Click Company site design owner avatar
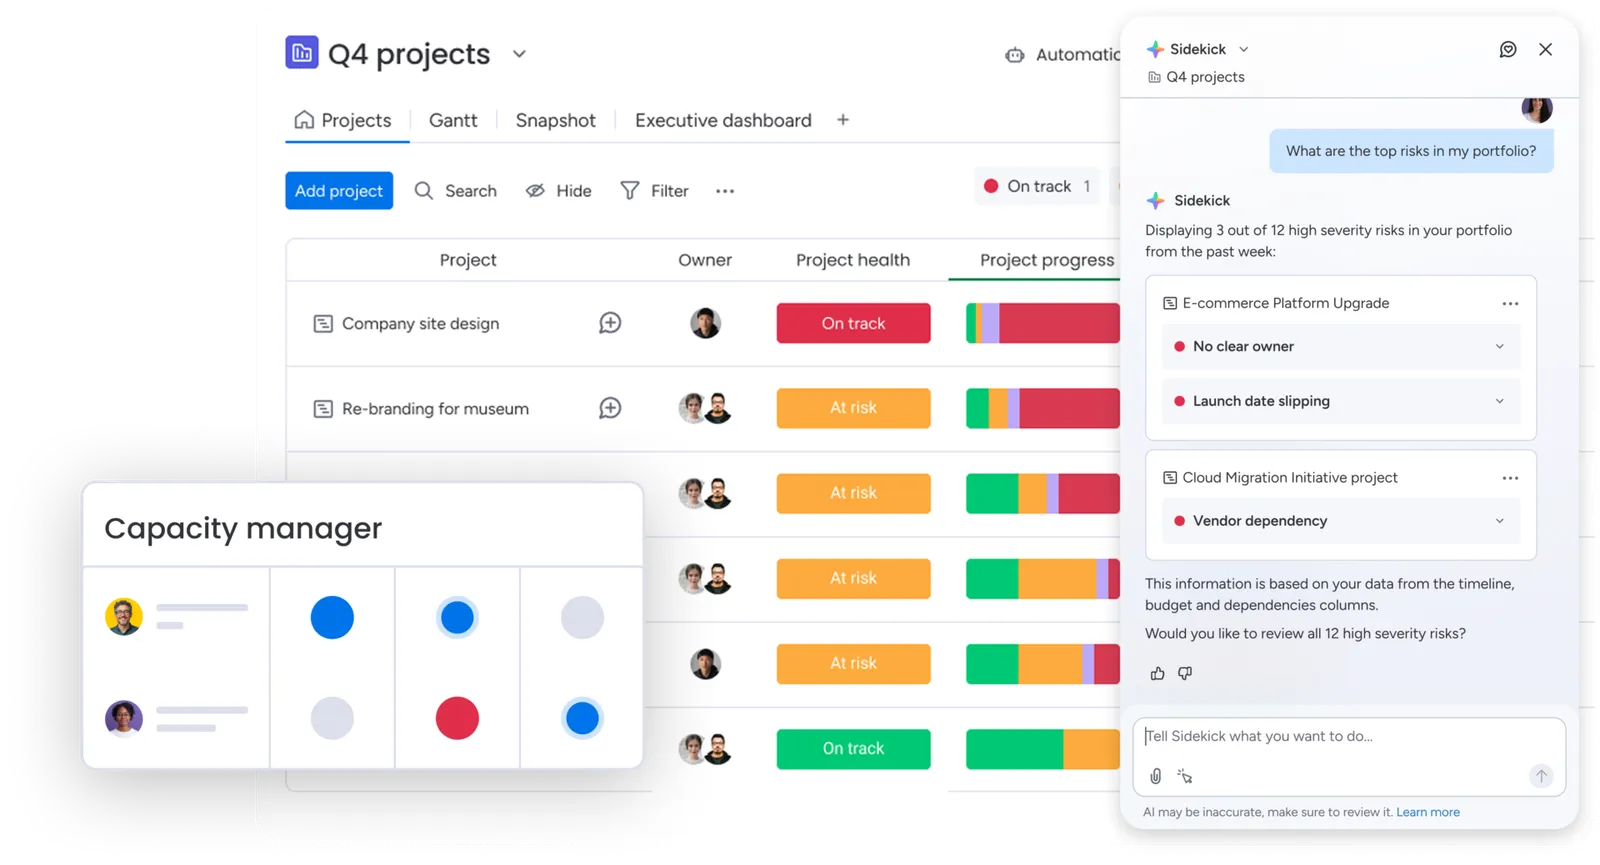 705,323
